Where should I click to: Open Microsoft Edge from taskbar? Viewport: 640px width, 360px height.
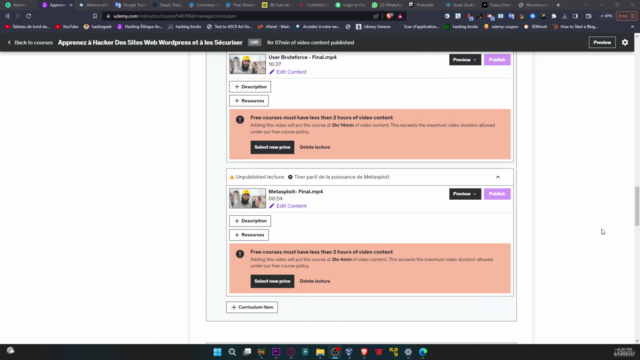[x=423, y=352]
